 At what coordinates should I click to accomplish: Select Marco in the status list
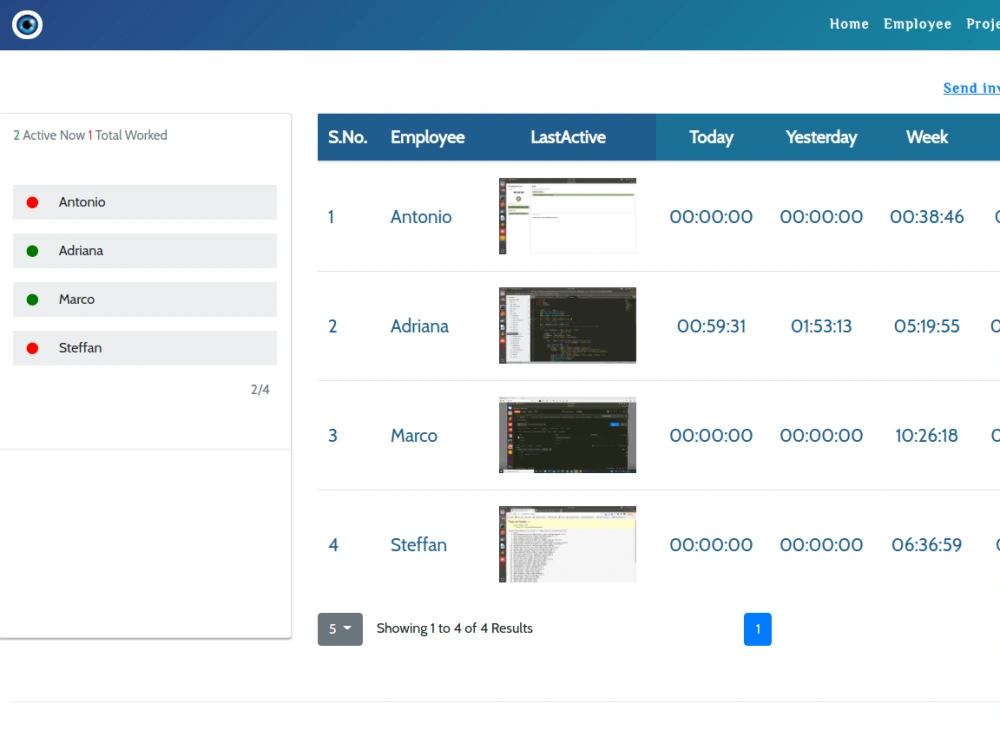pos(145,299)
